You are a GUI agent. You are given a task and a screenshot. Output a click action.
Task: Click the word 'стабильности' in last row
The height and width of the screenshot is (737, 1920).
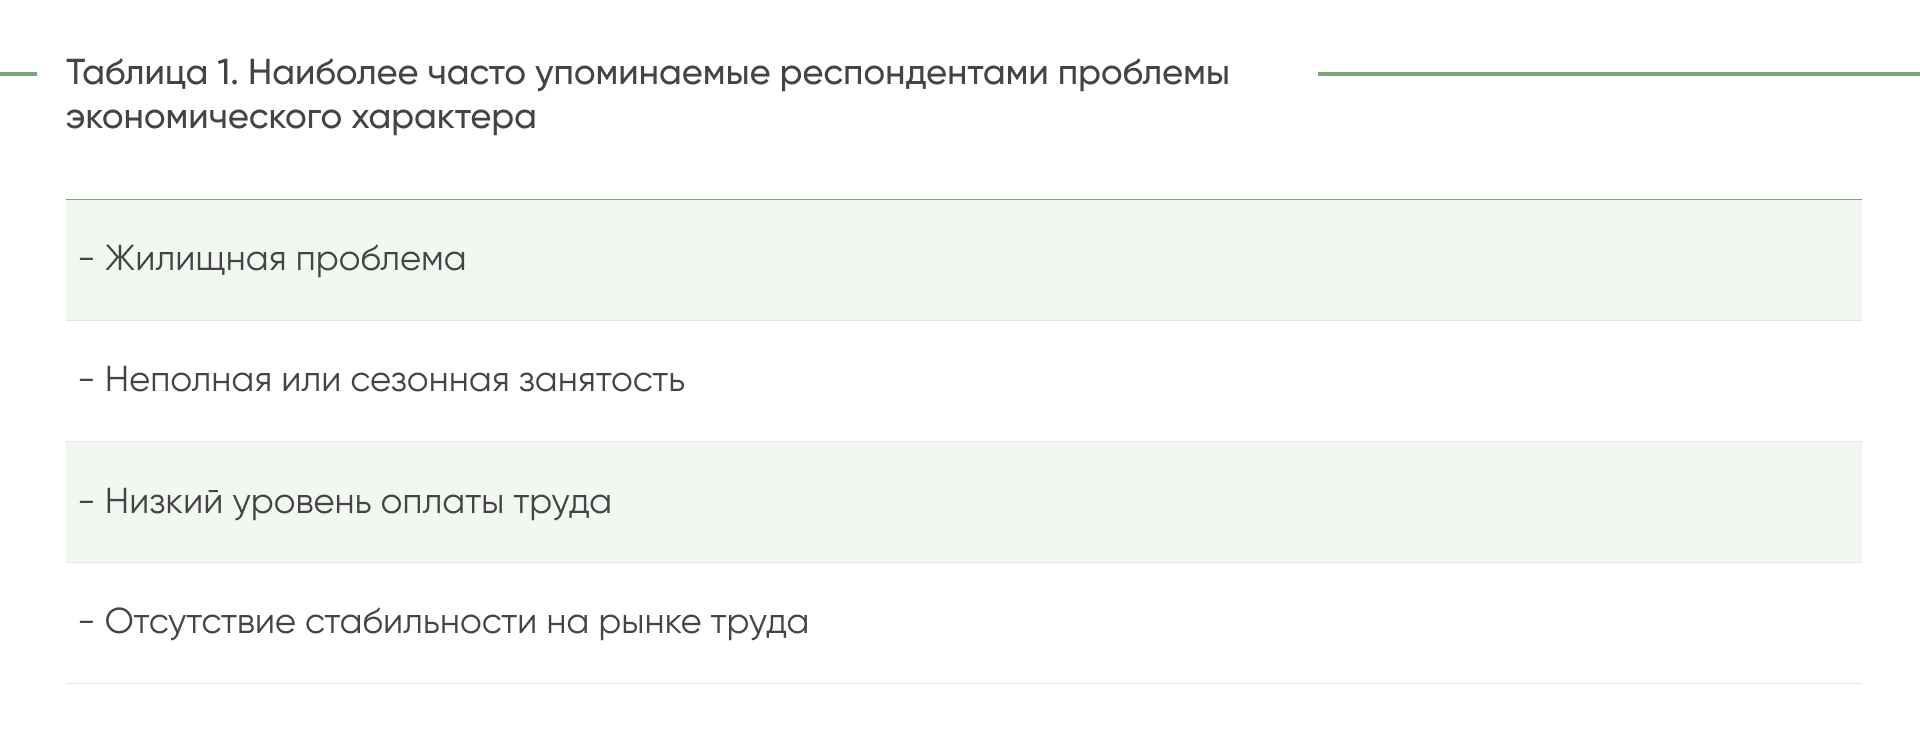[x=420, y=623]
